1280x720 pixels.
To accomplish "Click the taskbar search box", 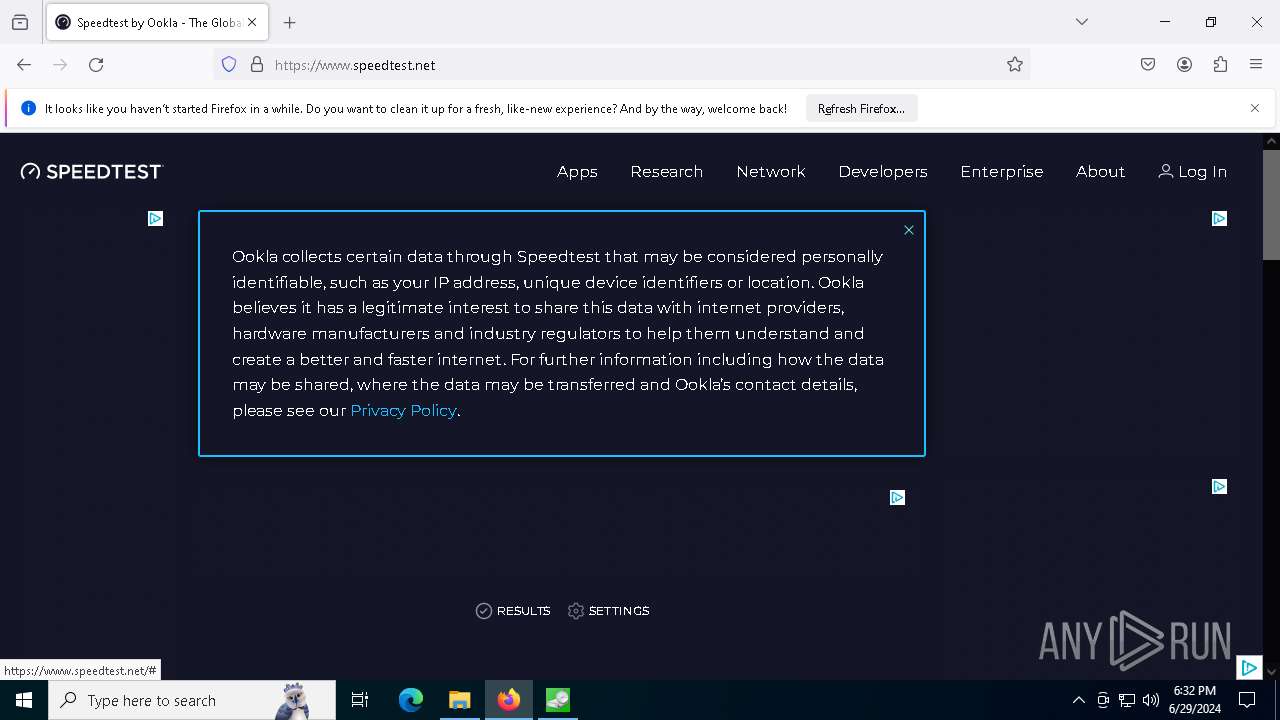I will click(192, 700).
